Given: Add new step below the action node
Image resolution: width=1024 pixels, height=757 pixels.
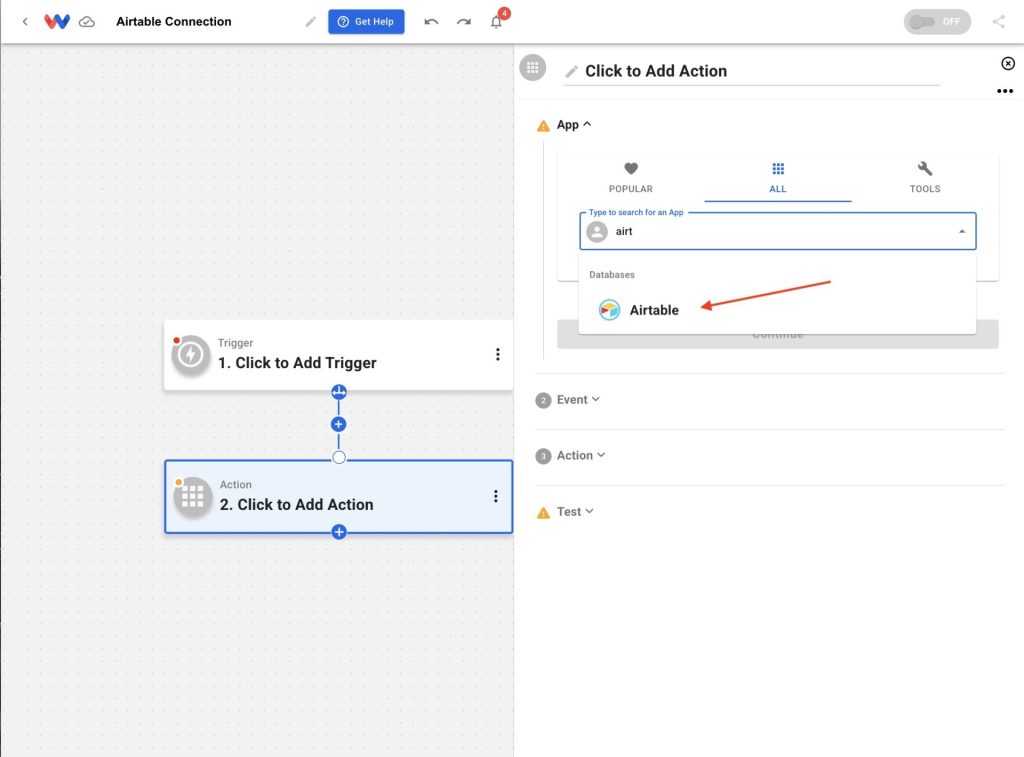Looking at the screenshot, I should click(338, 532).
